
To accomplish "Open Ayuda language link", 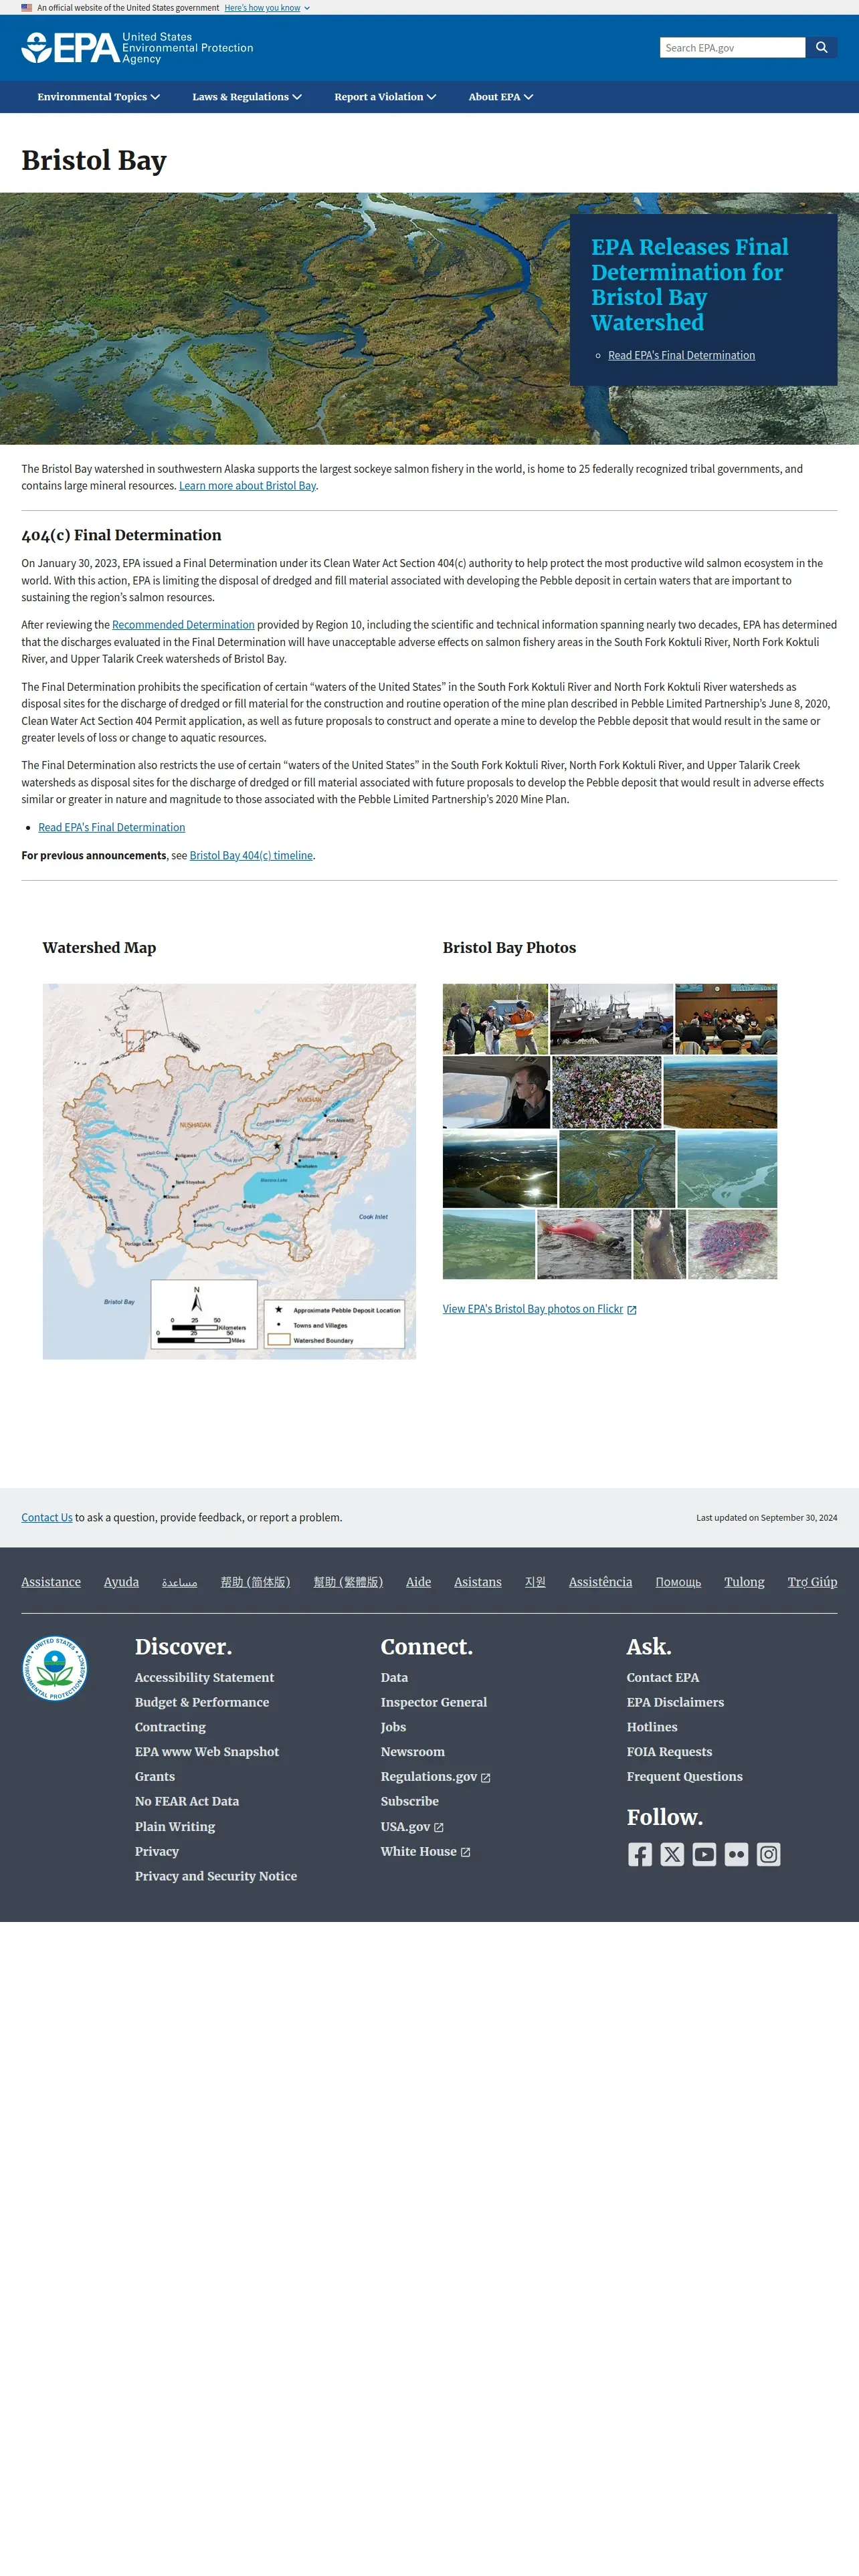I will [121, 1582].
